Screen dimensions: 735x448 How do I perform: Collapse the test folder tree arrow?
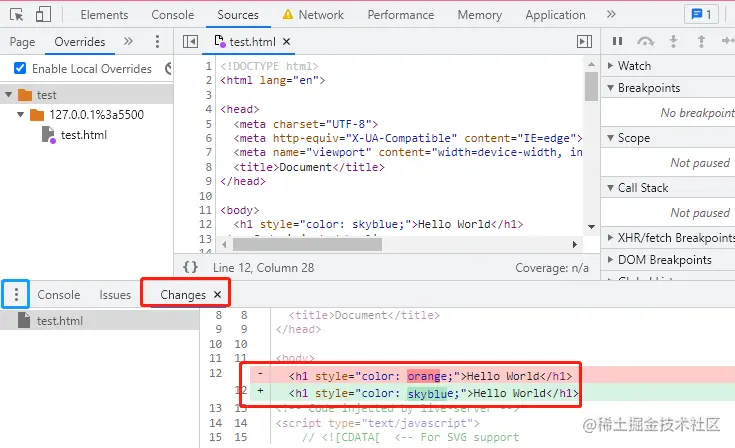coord(8,95)
